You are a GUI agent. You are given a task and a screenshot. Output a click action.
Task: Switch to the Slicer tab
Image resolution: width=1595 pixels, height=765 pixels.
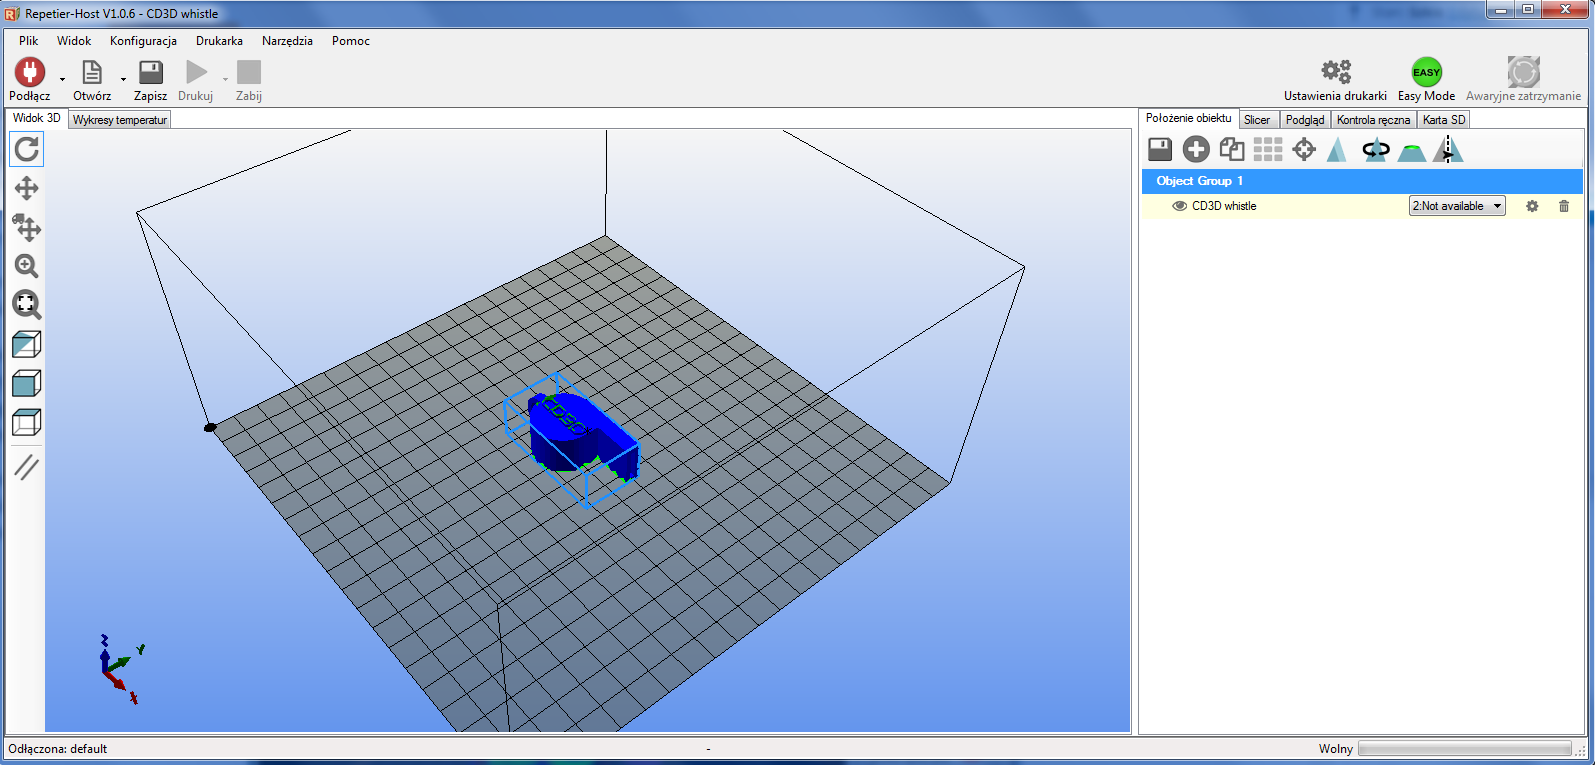click(x=1257, y=120)
